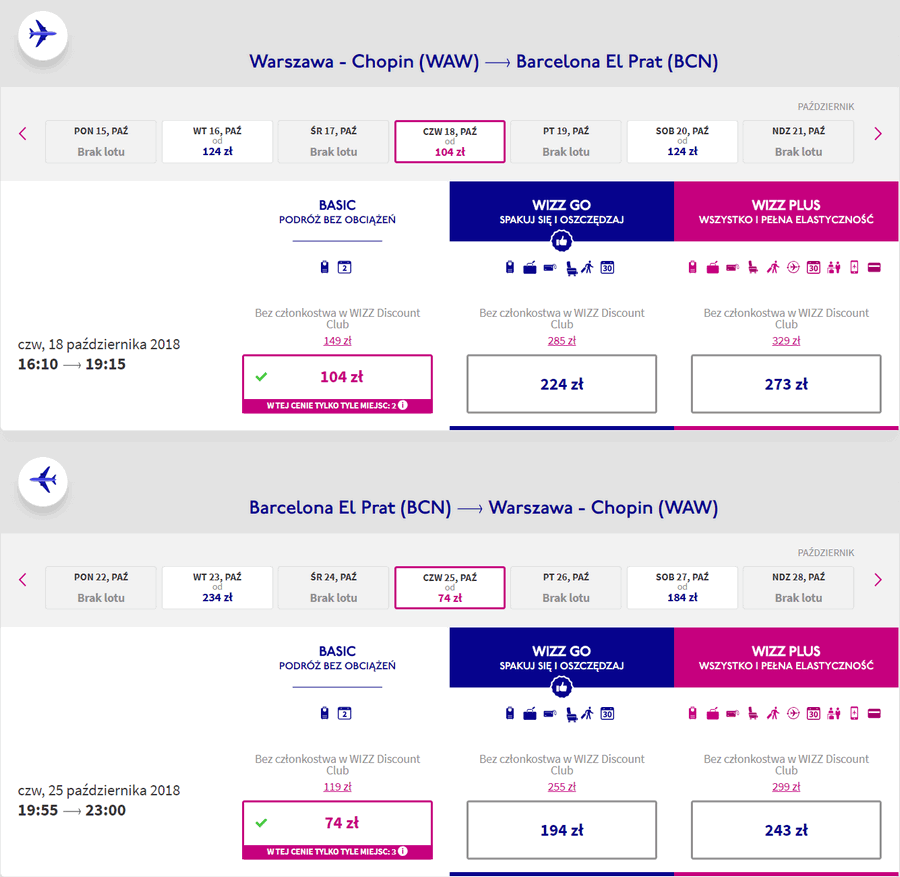Image resolution: width=900 pixels, height=877 pixels.
Task: Click the pink carry-on icon under outbound WIZZ PLUS
Action: click(x=693, y=267)
